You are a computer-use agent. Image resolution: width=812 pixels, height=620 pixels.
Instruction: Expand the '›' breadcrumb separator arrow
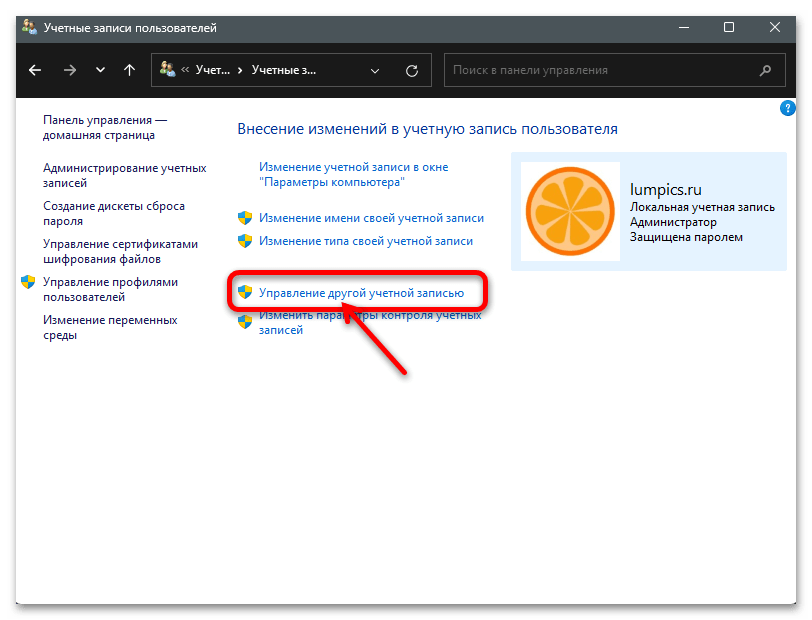click(240, 70)
